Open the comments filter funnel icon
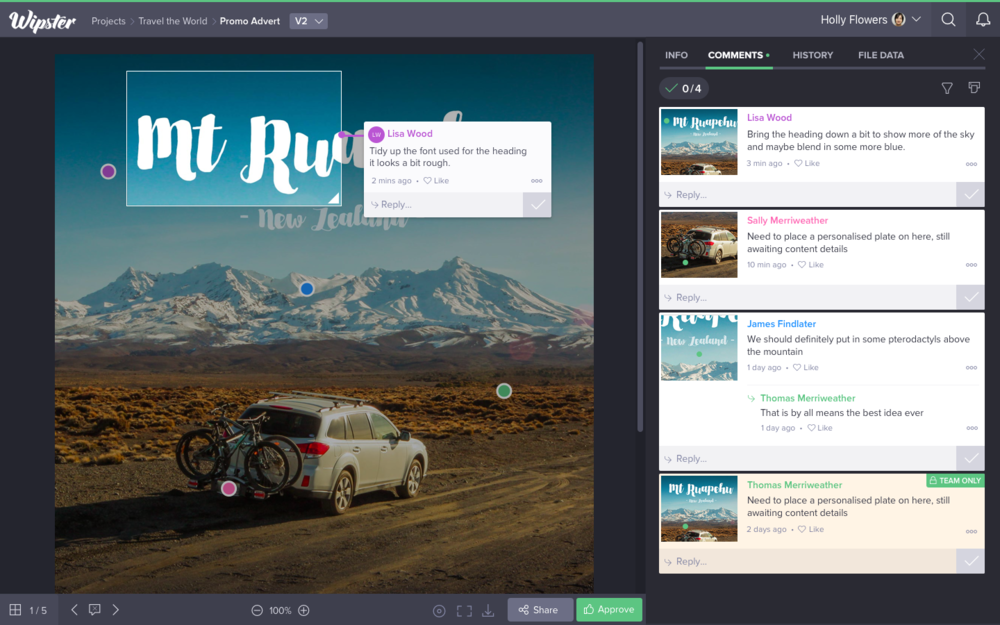 click(947, 88)
